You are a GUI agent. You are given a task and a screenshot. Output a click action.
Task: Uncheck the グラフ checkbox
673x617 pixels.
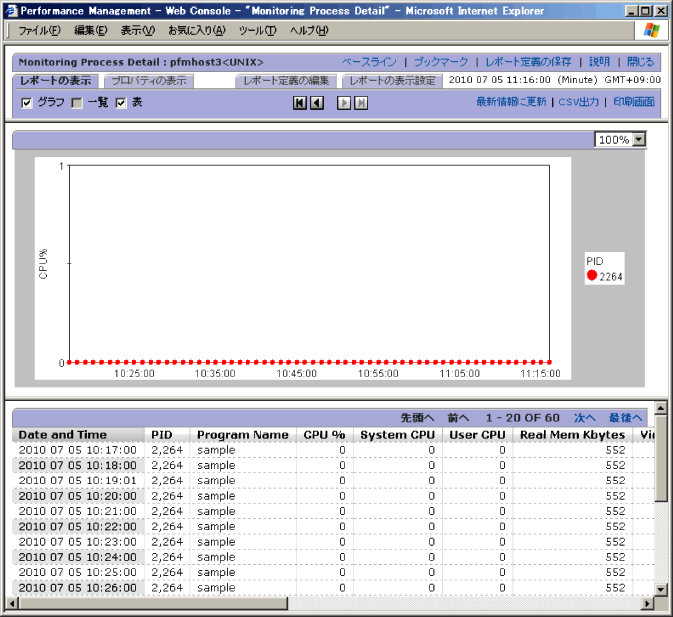click(27, 103)
